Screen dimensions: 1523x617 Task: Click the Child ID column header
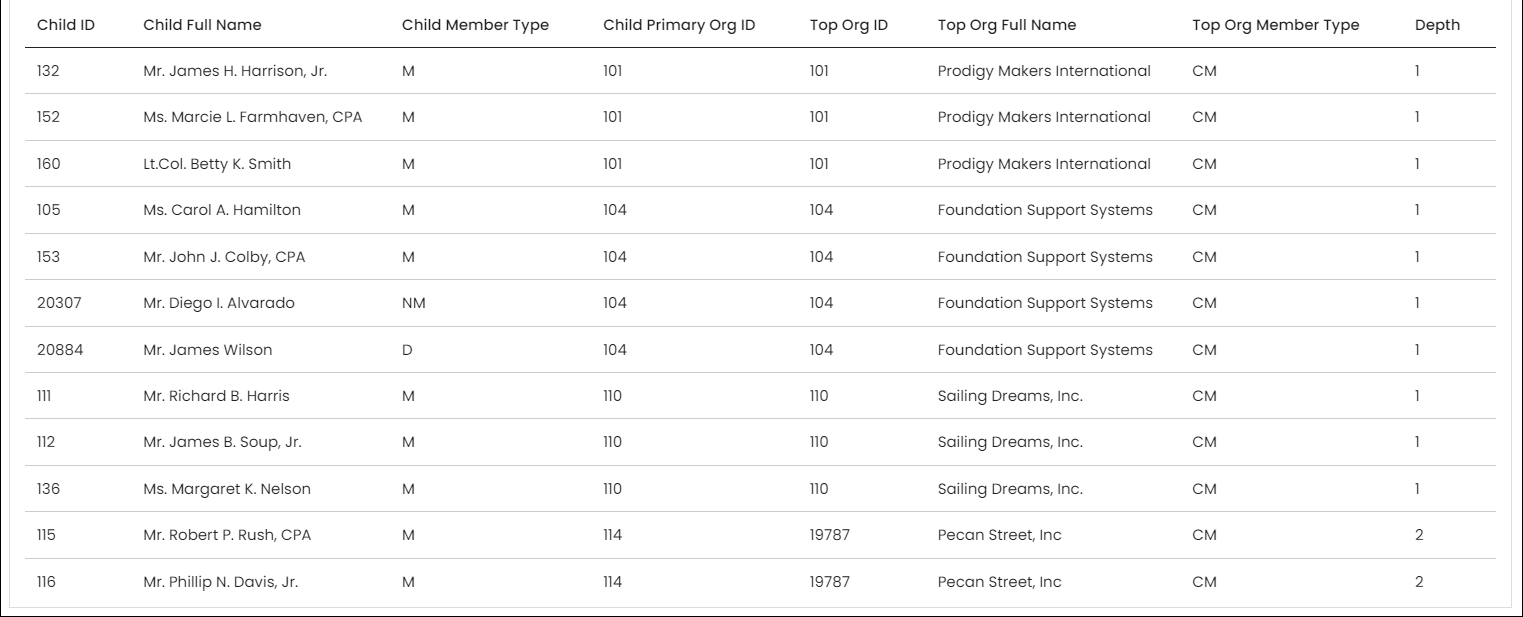pyautogui.click(x=66, y=25)
